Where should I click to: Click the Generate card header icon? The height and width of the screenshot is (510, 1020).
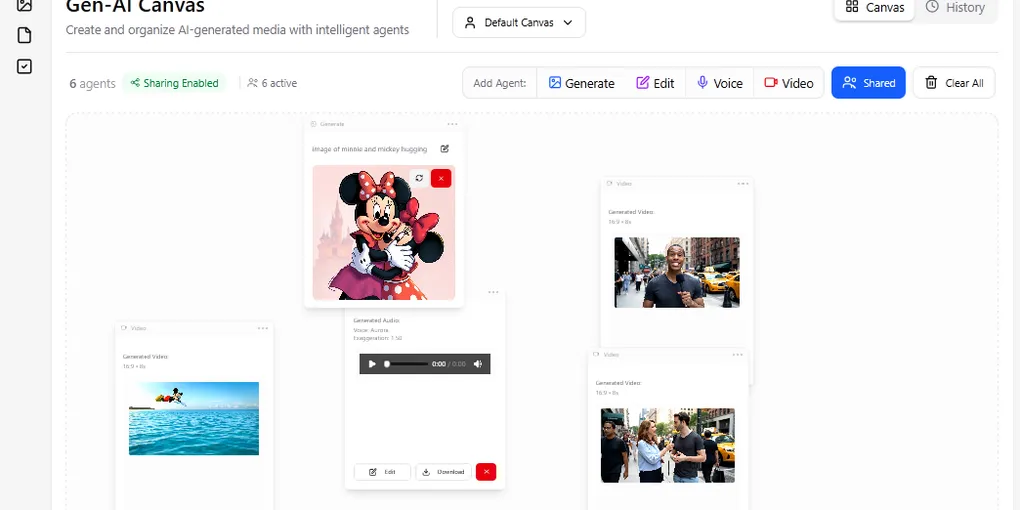[314, 124]
